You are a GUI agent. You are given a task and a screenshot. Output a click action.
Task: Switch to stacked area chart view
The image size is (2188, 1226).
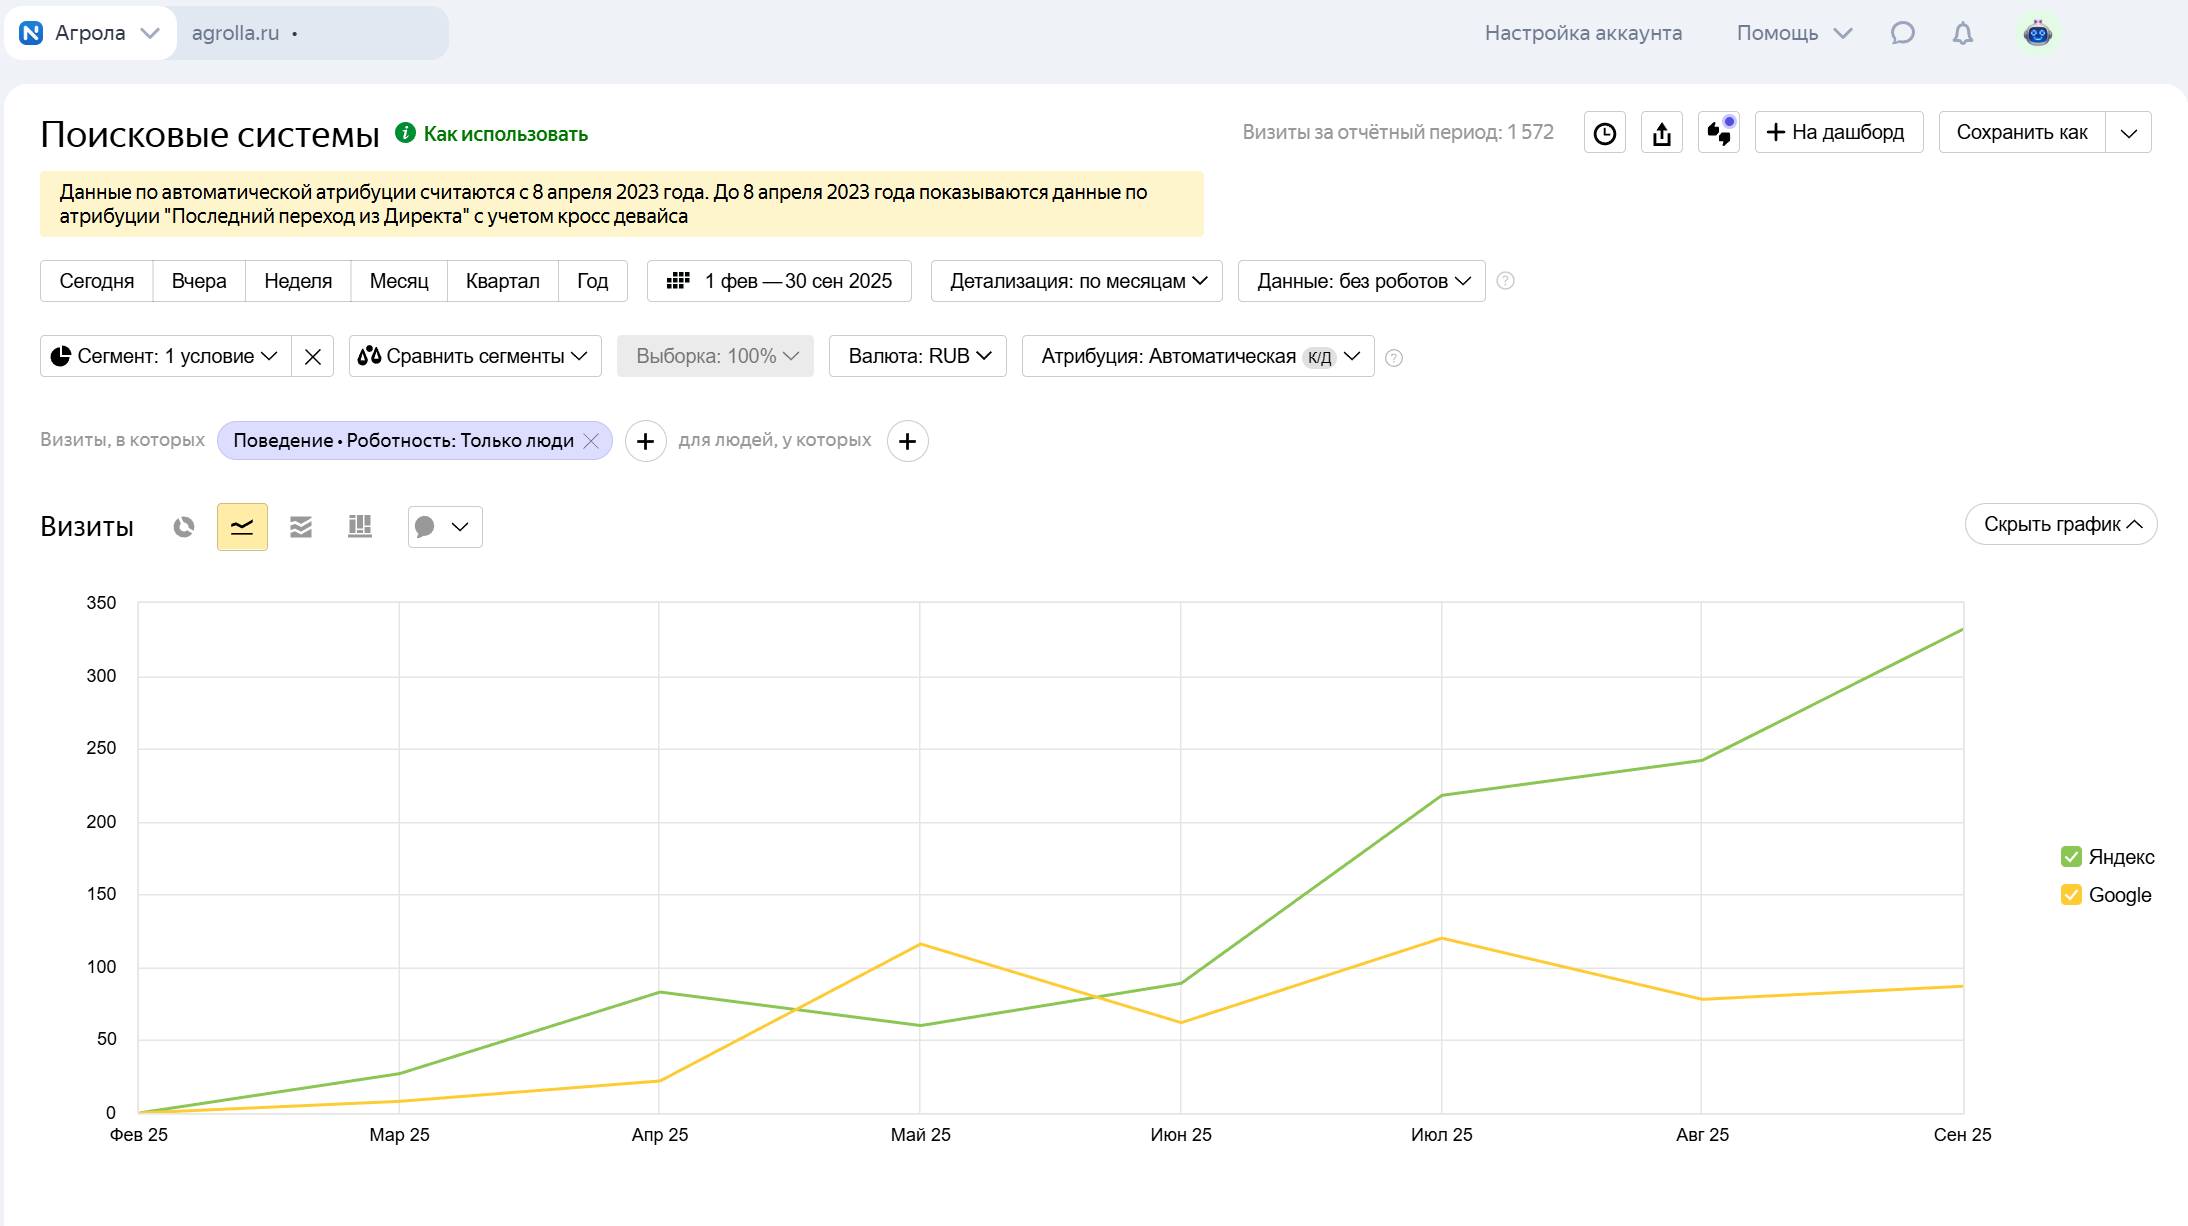(x=301, y=527)
